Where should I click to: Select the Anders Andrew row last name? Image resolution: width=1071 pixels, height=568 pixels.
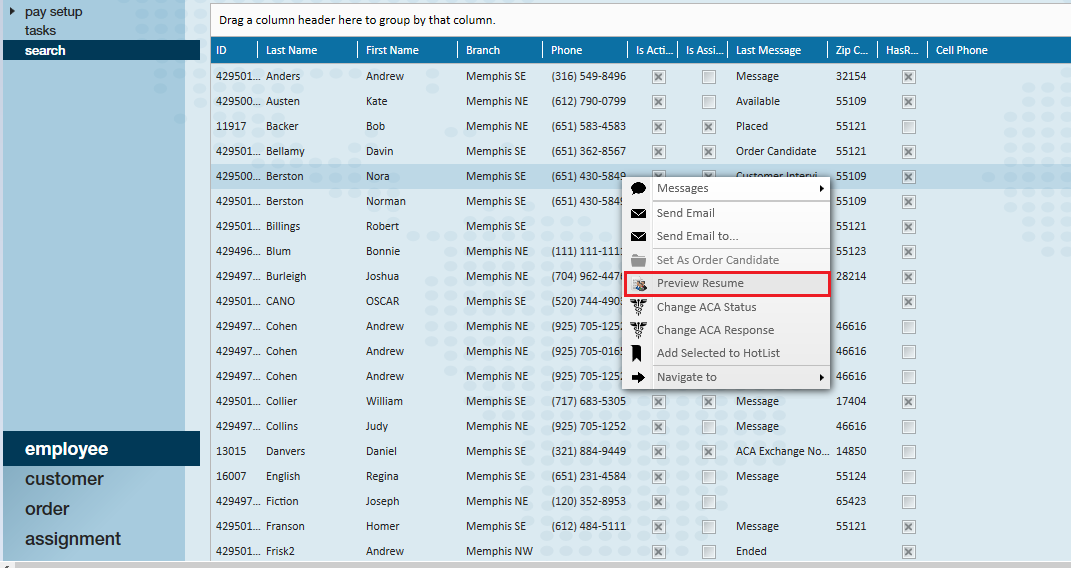283,76
